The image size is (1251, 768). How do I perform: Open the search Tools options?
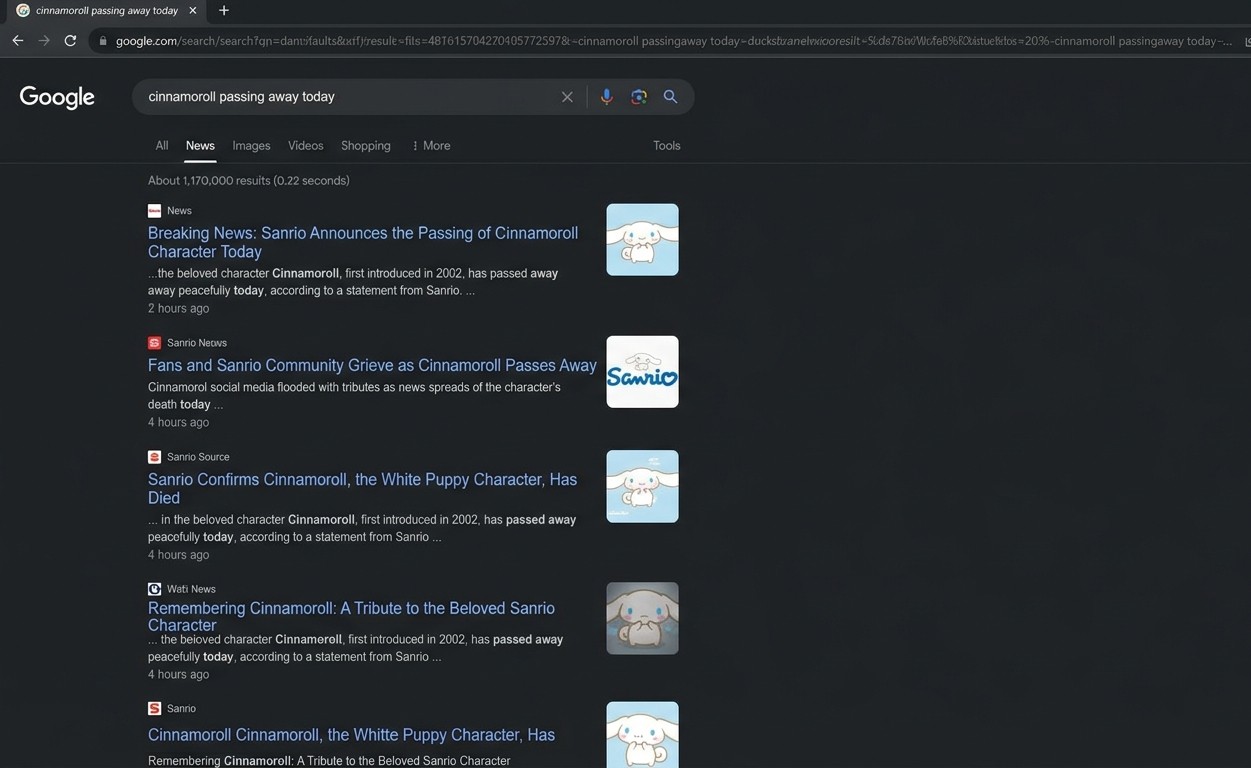(x=667, y=146)
